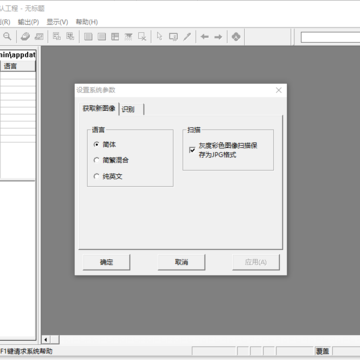Click the magnifier zoom toolbar icon
This screenshot has width=360, height=360.
click(x=7, y=36)
